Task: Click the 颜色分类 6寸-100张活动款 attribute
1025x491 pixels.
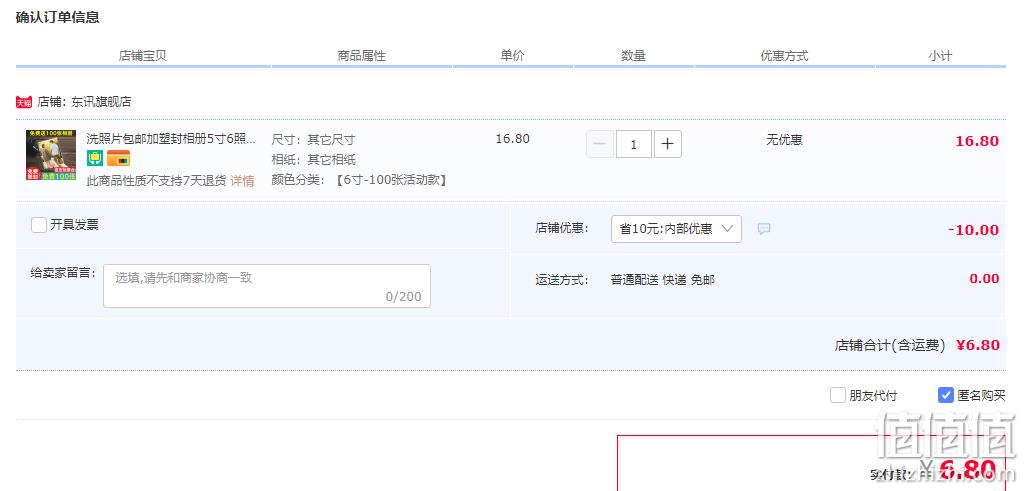Action: click(x=360, y=180)
